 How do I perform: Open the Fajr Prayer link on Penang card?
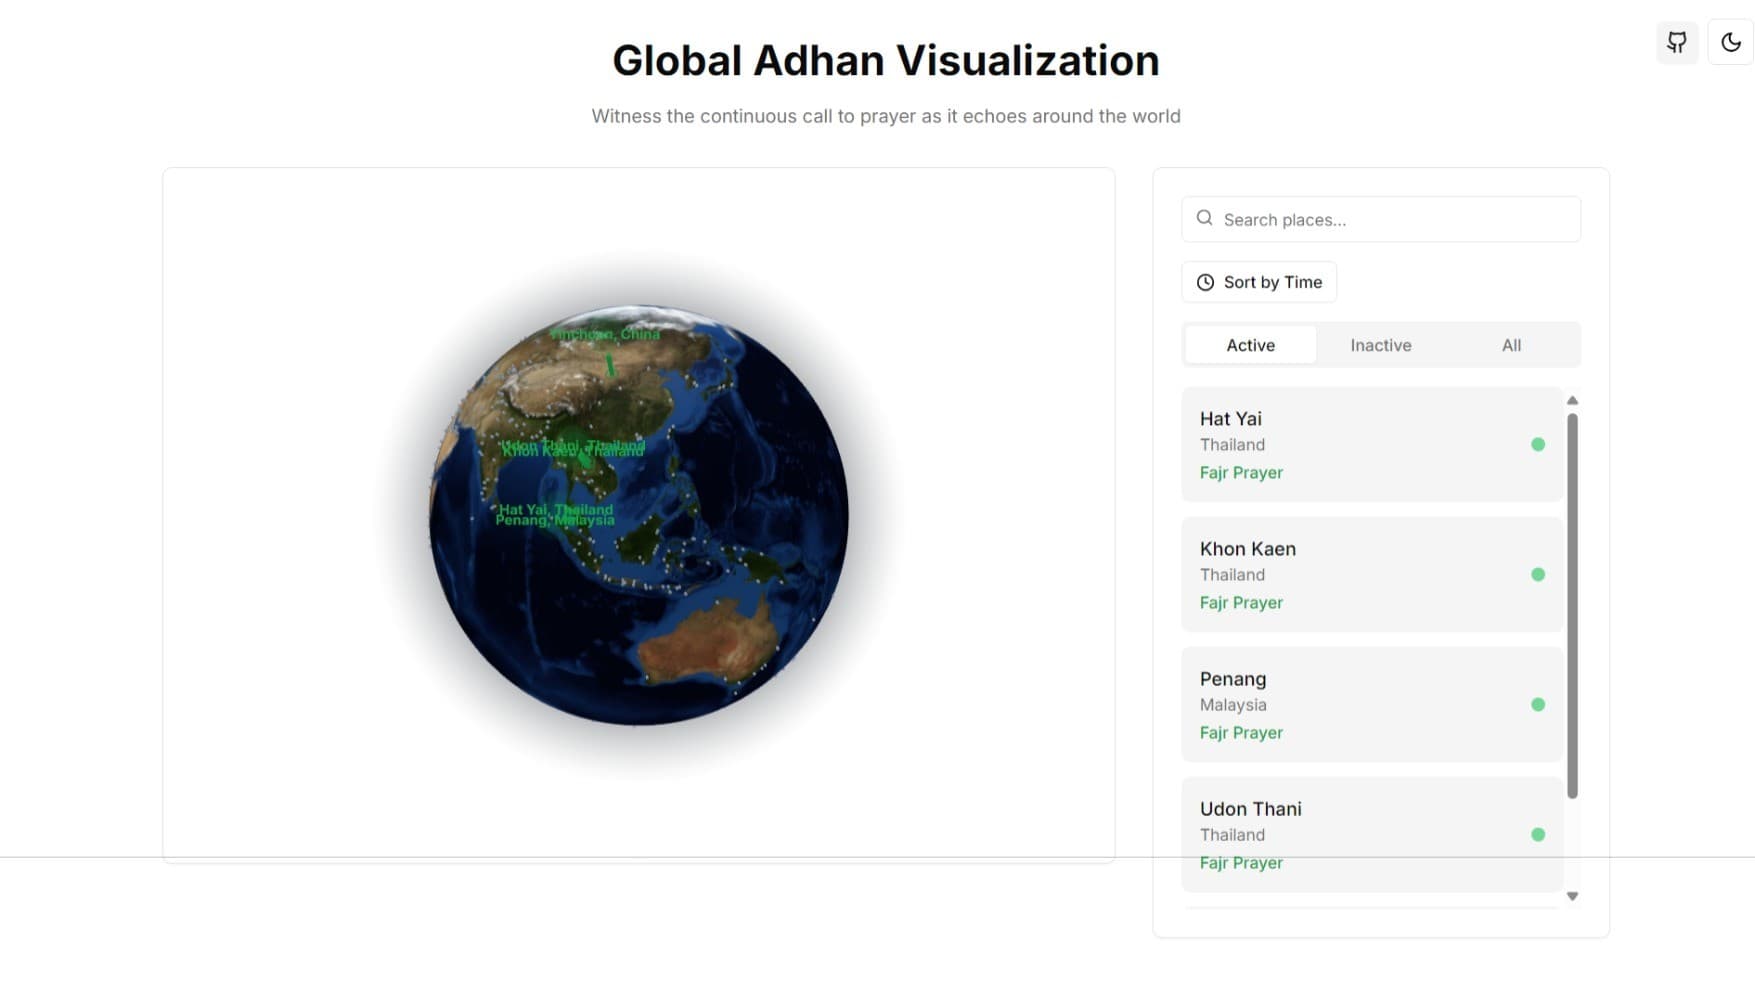pos(1240,732)
